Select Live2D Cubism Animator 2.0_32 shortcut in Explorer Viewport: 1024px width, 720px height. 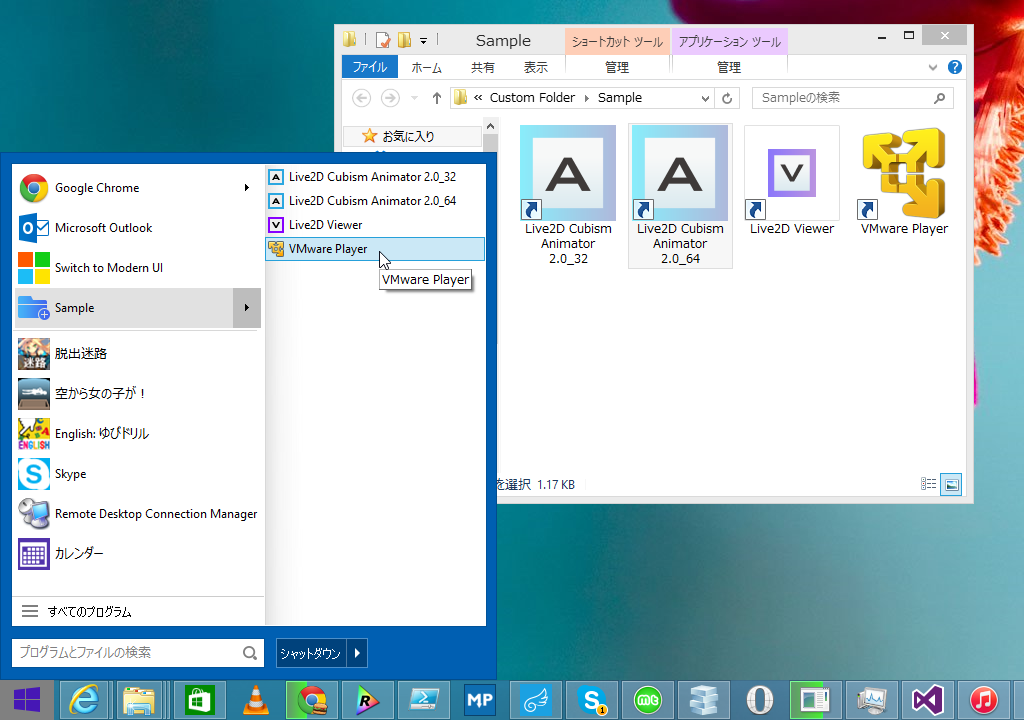coord(568,196)
